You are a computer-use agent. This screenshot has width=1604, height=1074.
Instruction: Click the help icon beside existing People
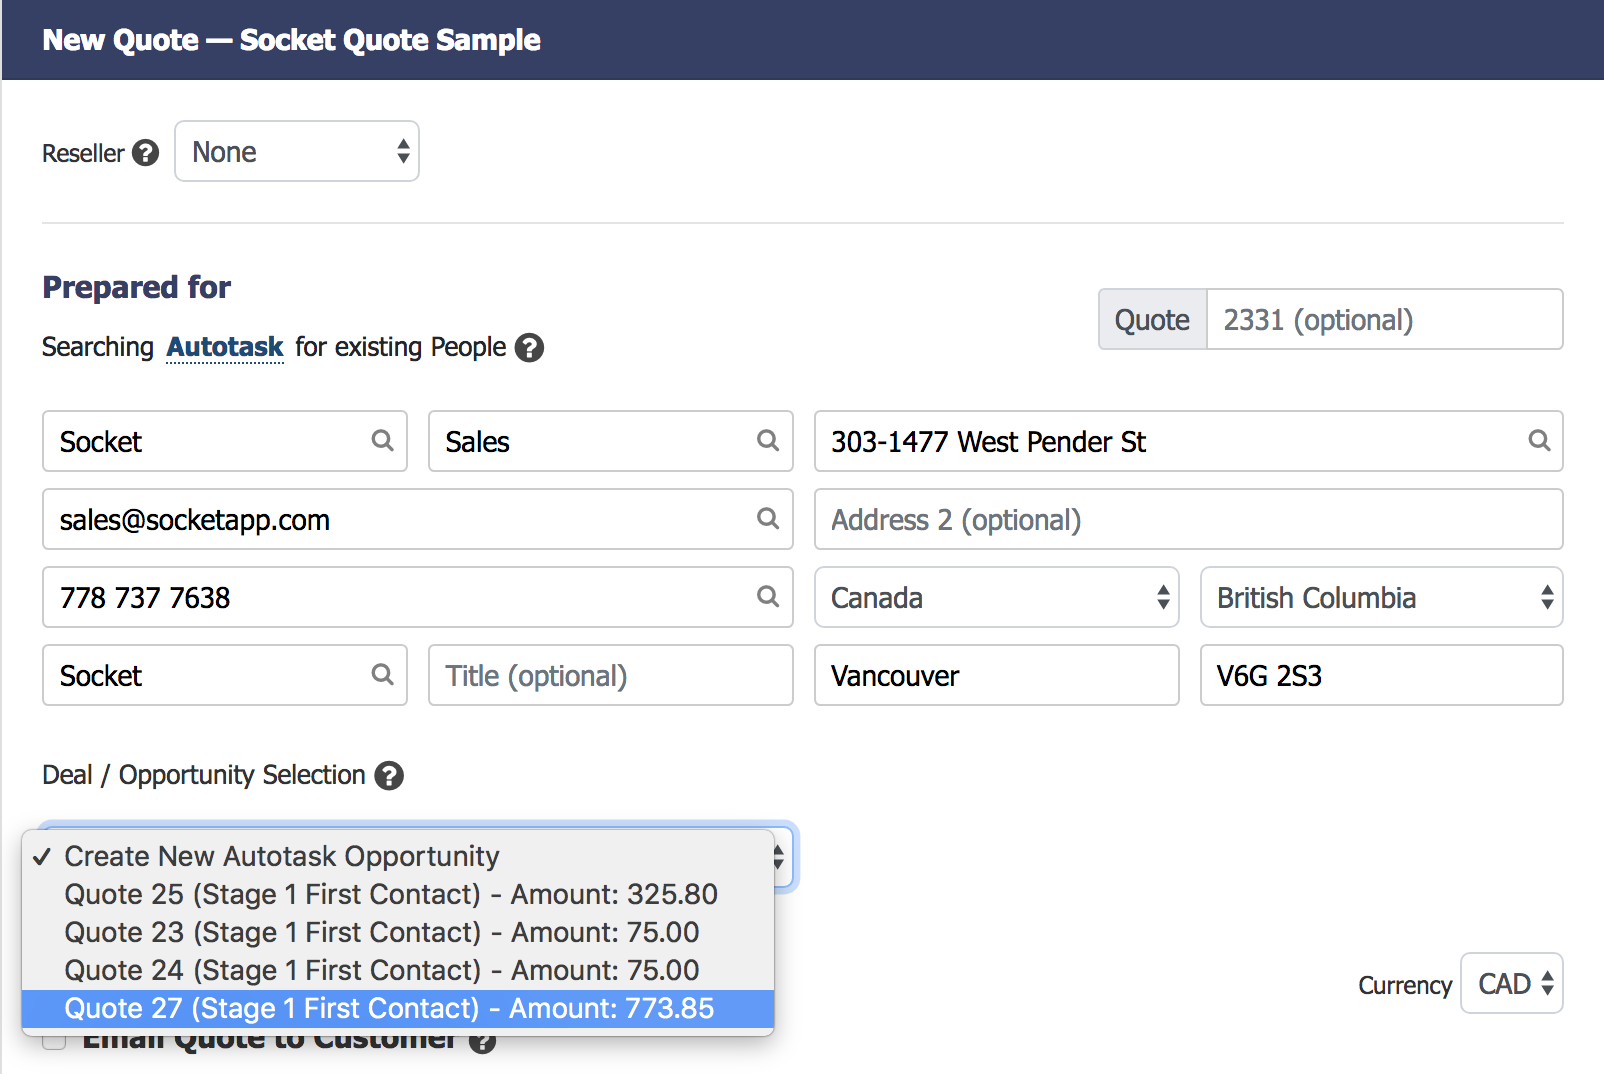click(x=529, y=347)
